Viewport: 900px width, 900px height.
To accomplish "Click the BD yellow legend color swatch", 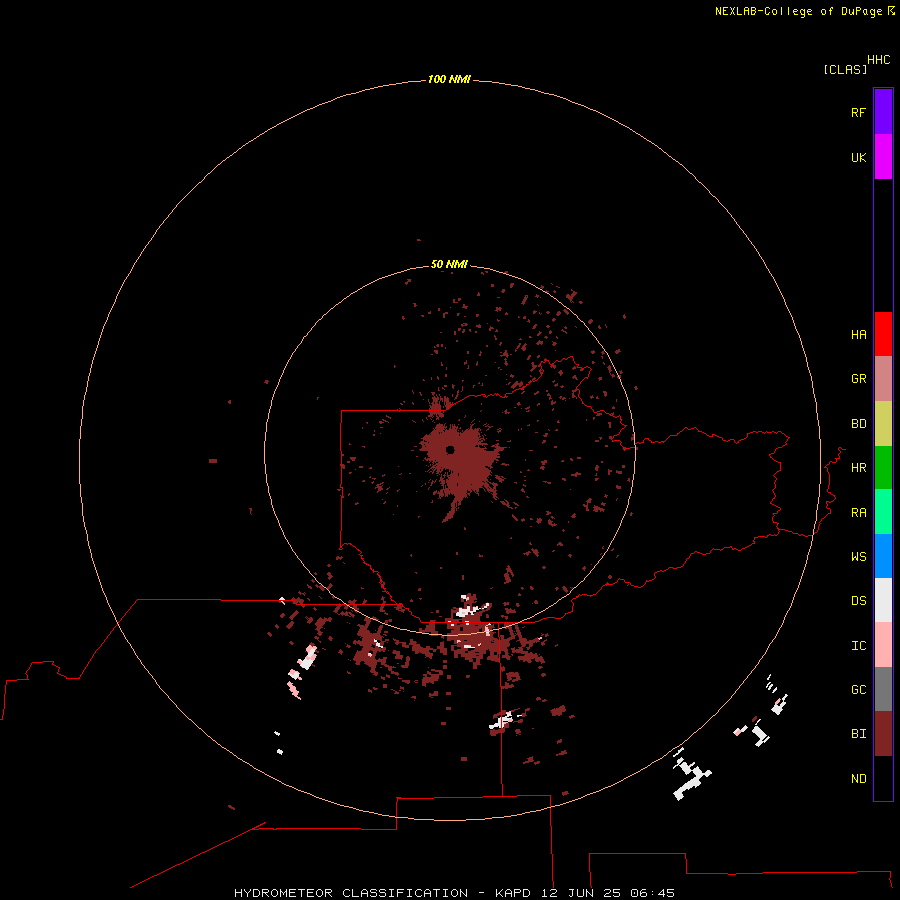I will point(883,424).
